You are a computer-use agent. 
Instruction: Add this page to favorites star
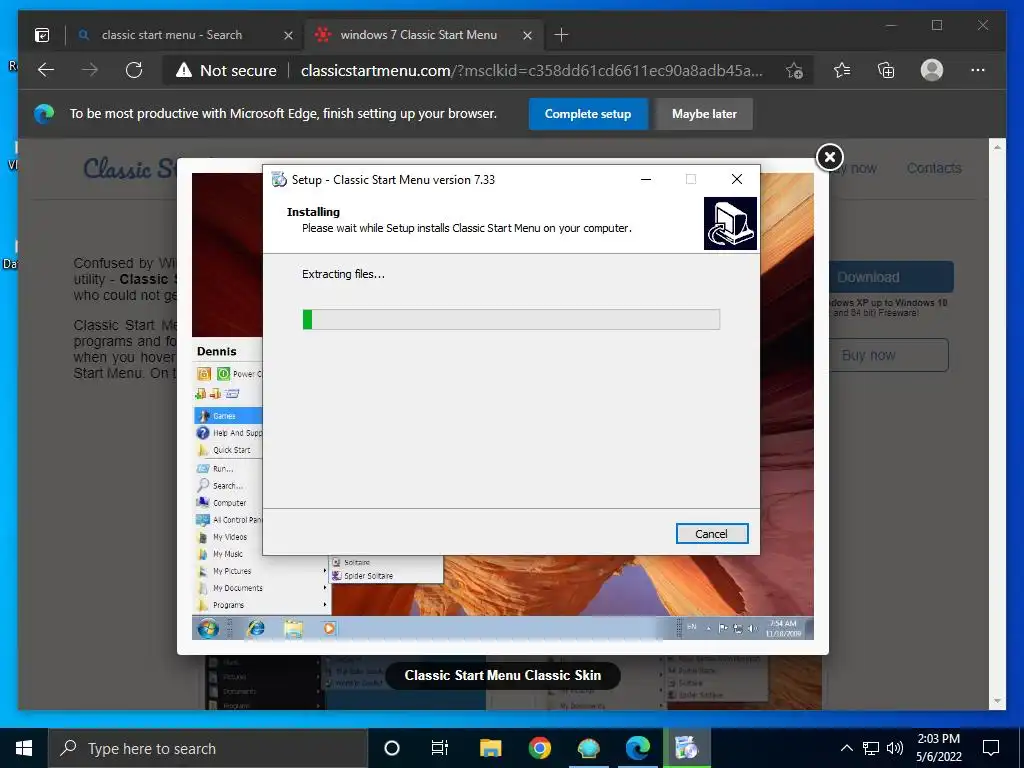click(794, 71)
